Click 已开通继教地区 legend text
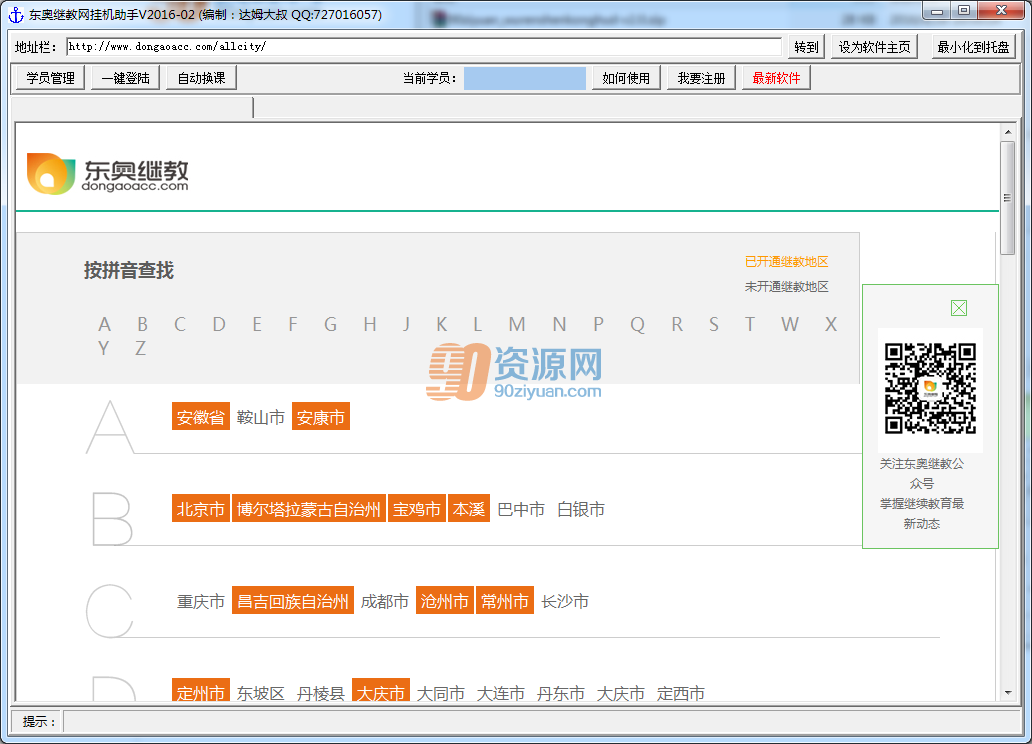Viewport: 1032px width, 744px height. point(787,261)
